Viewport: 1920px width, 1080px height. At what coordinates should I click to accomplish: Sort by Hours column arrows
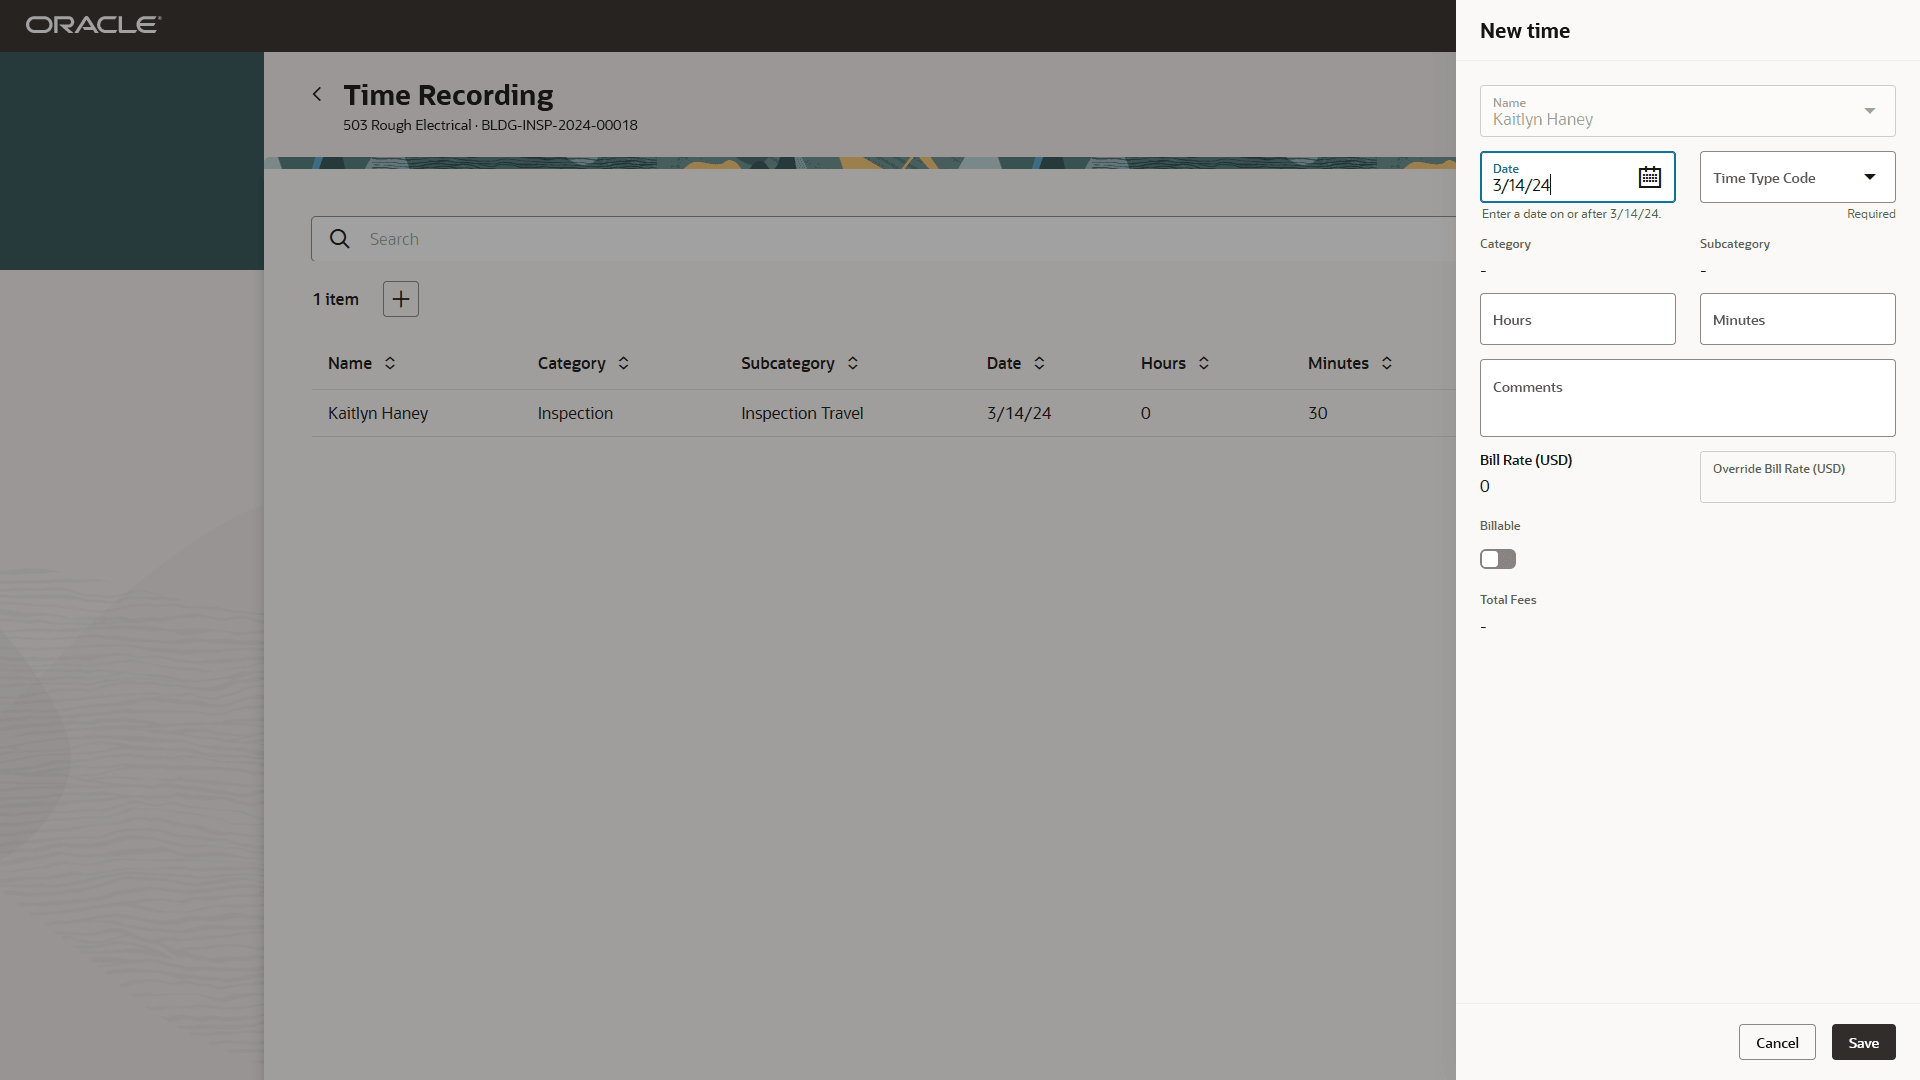click(x=1204, y=363)
